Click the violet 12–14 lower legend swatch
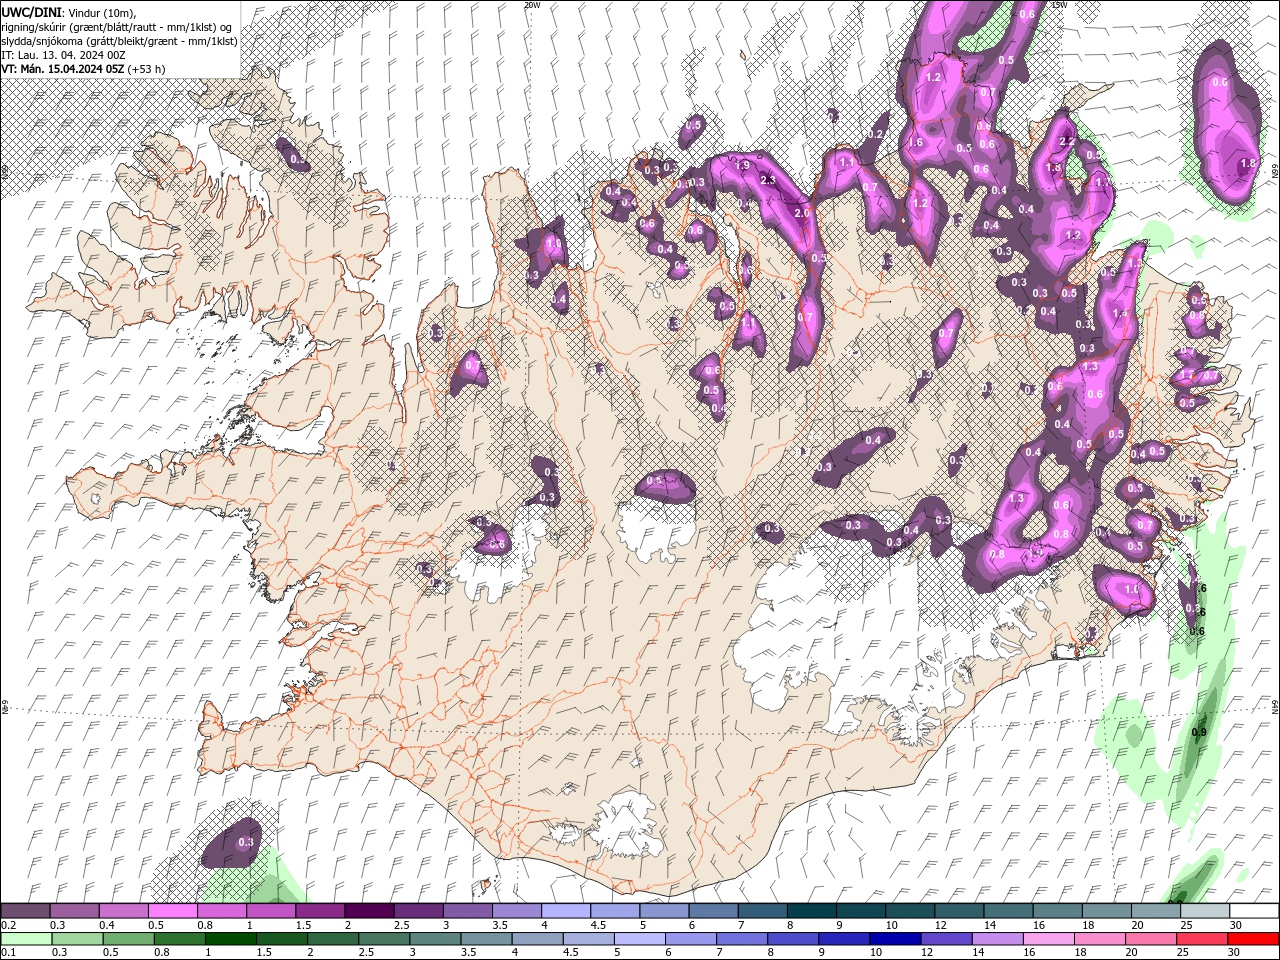Image resolution: width=1280 pixels, height=960 pixels. pos(947,939)
